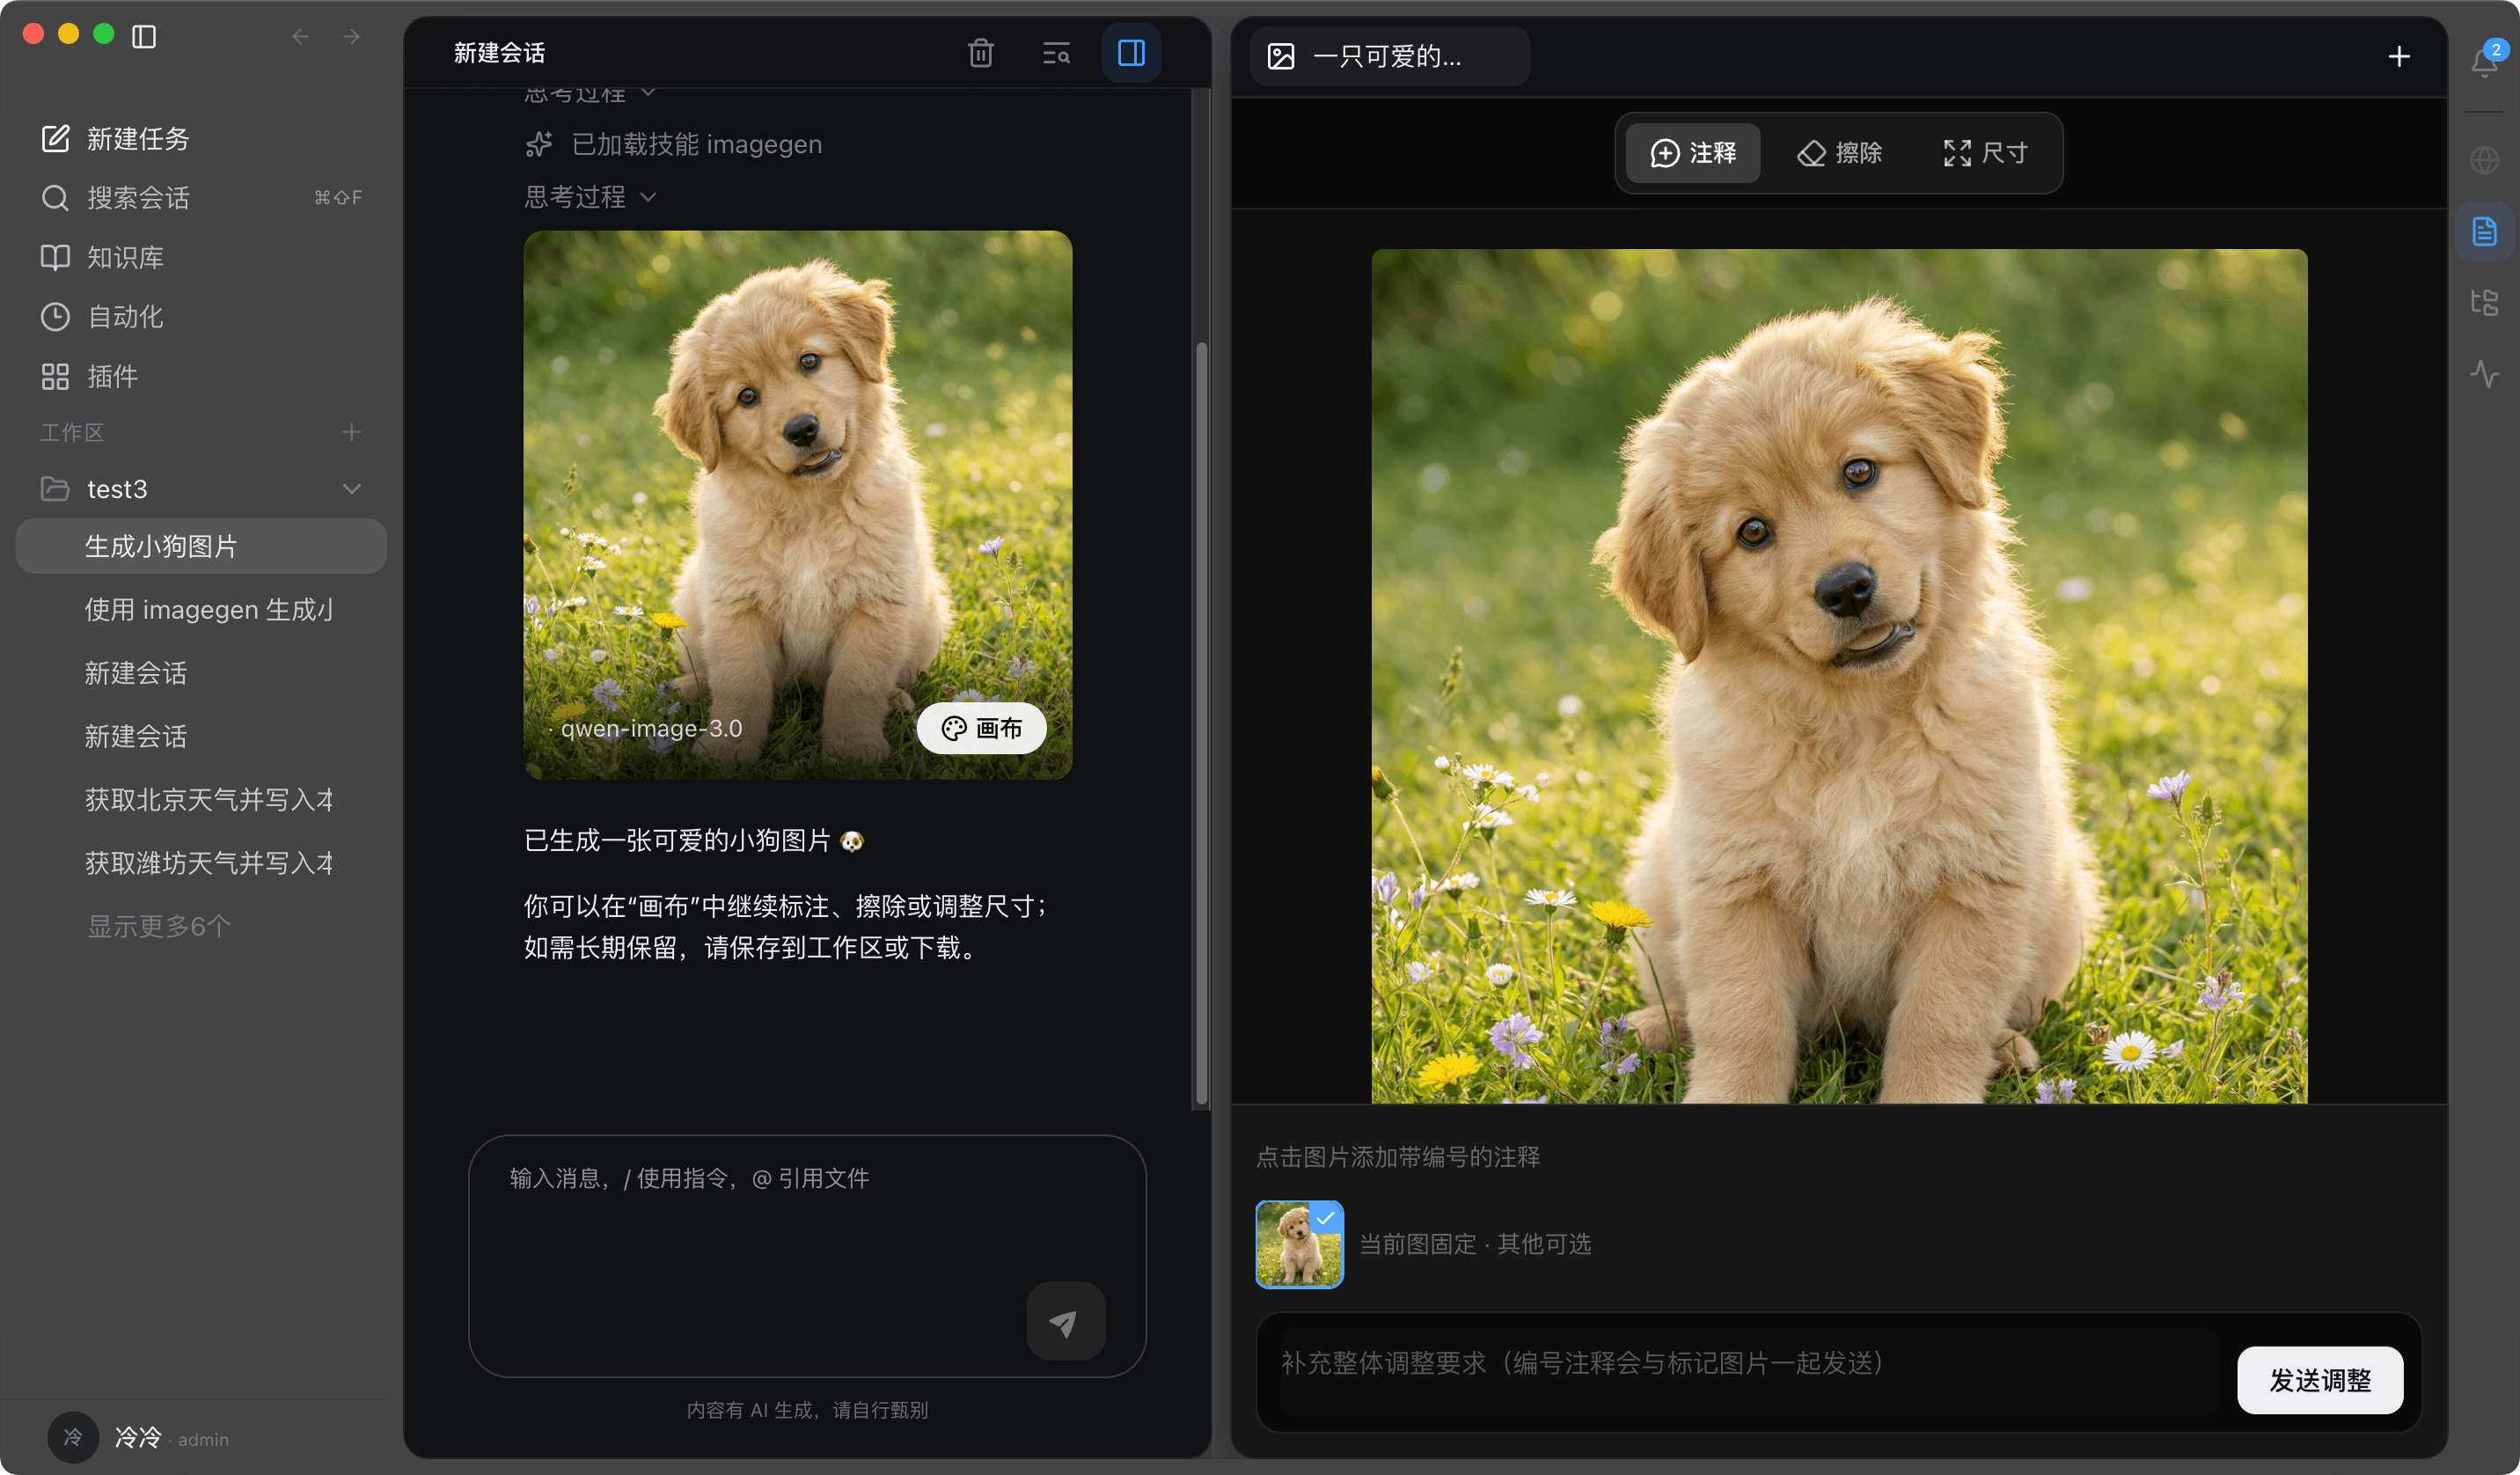Expand the 思考过程 section above image
The height and width of the screenshot is (1475, 2520).
pyautogui.click(x=590, y=197)
